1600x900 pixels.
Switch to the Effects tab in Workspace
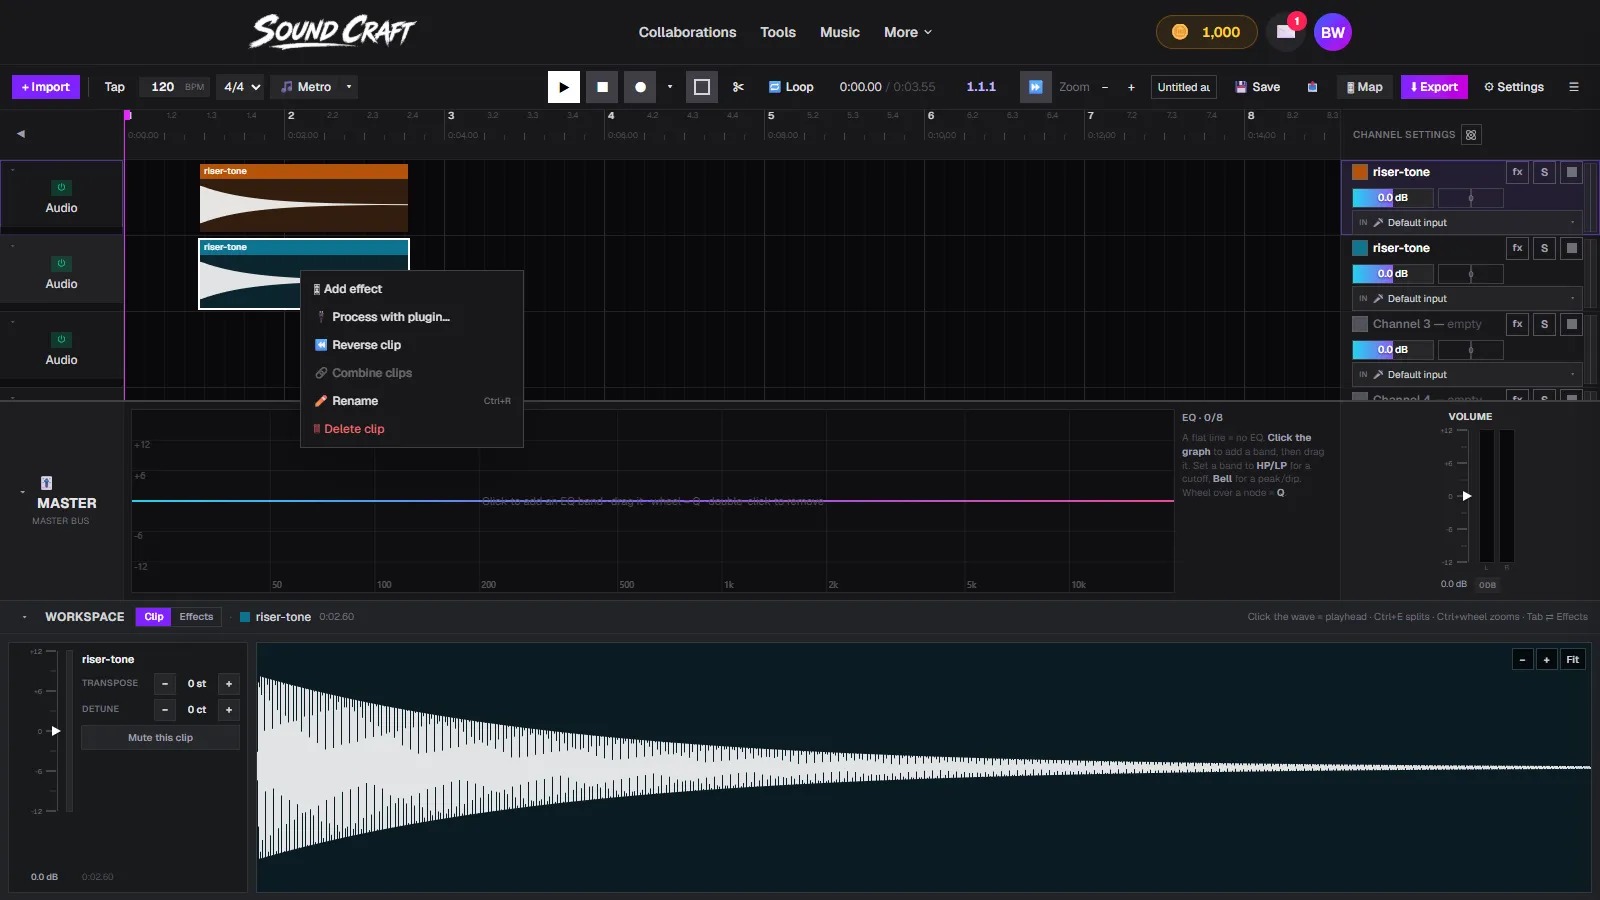click(196, 617)
